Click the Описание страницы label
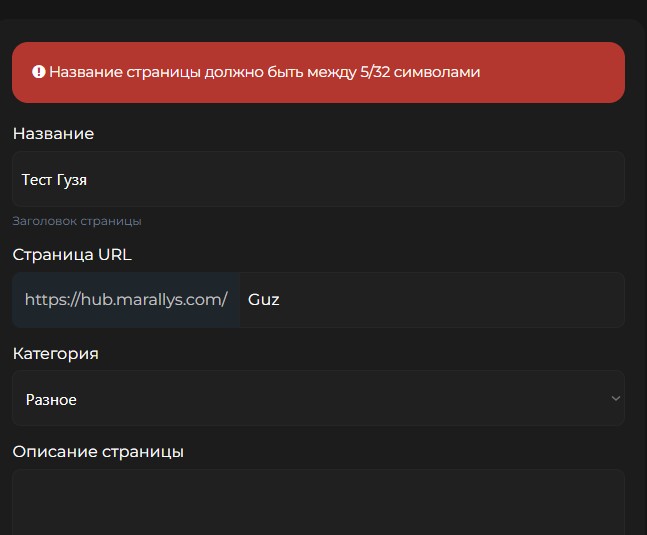The image size is (647, 535). click(x=98, y=452)
